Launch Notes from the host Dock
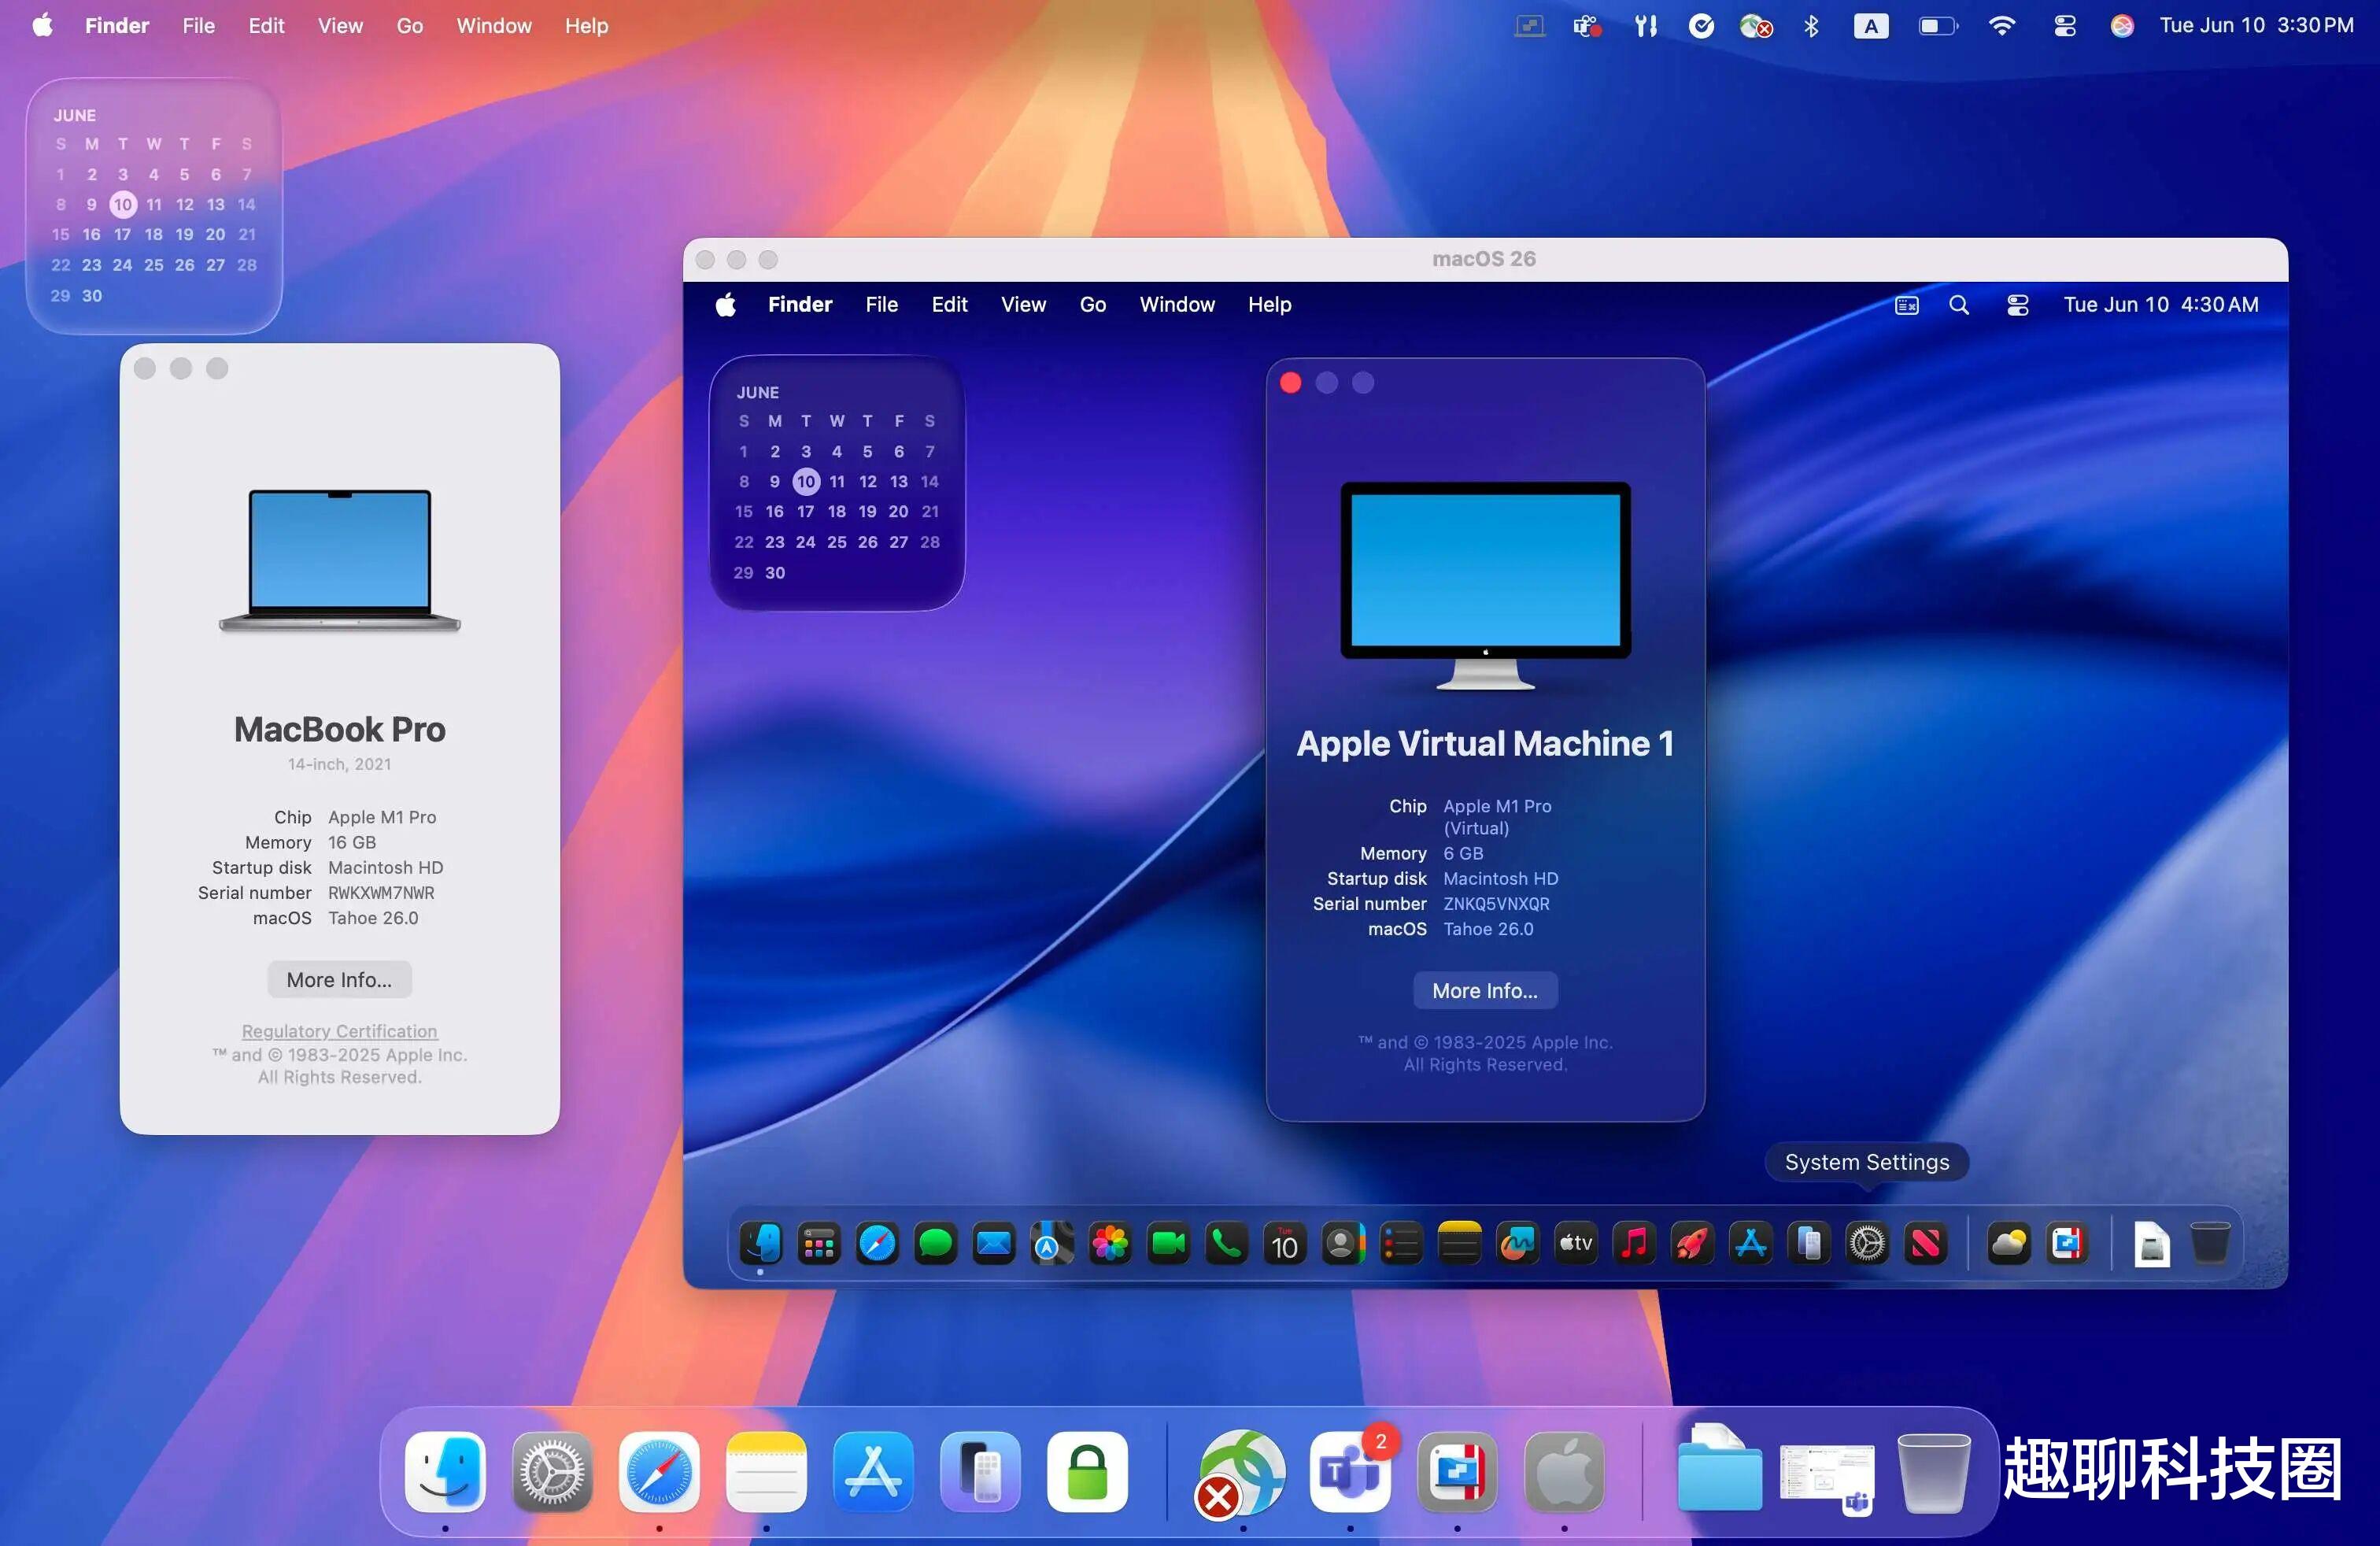 coord(766,1471)
